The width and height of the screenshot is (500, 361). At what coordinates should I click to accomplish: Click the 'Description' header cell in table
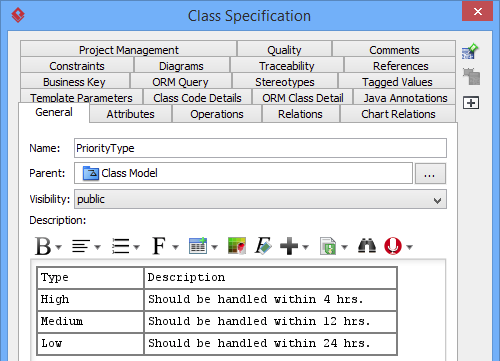(270, 278)
